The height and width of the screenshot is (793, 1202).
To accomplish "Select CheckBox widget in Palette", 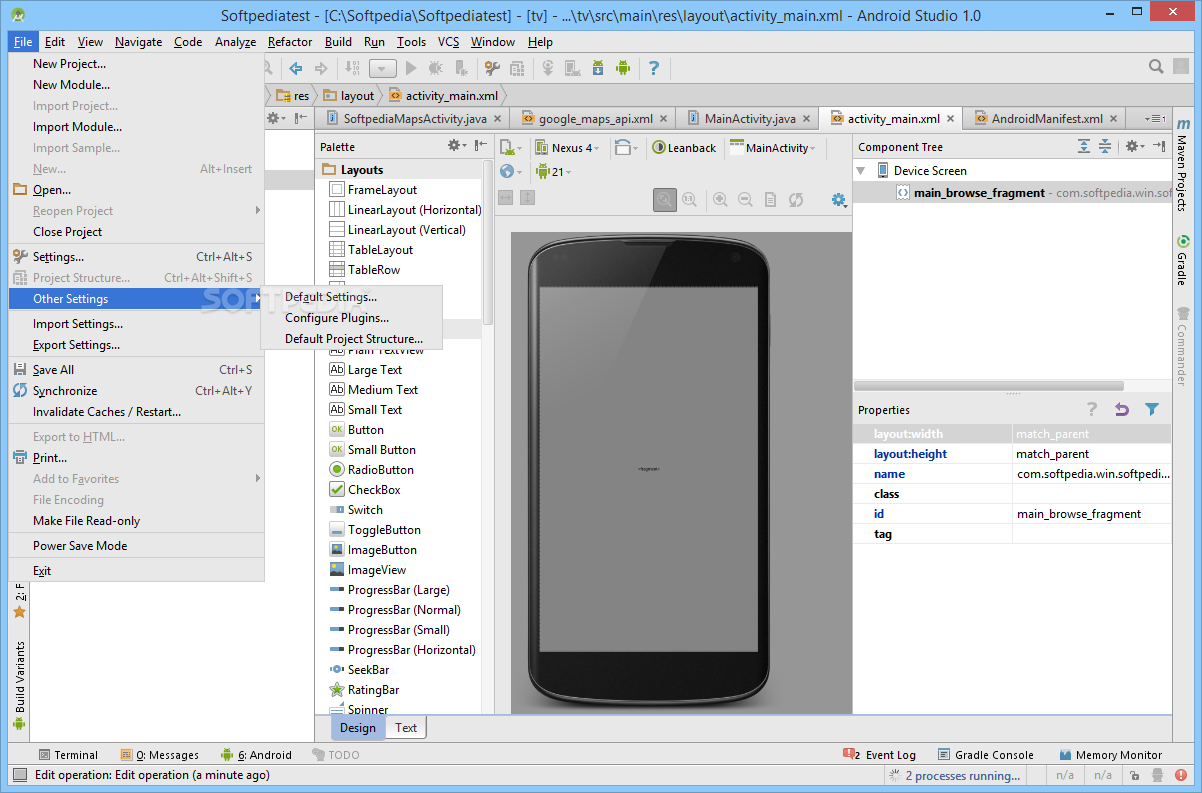I will [373, 490].
